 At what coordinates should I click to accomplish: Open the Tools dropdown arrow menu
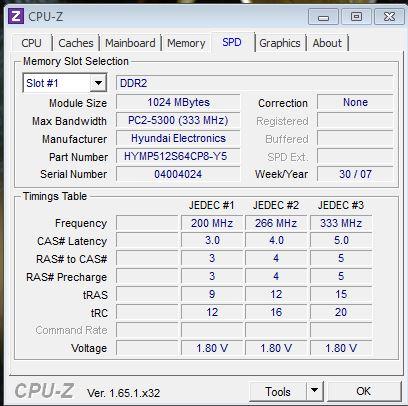click(314, 390)
